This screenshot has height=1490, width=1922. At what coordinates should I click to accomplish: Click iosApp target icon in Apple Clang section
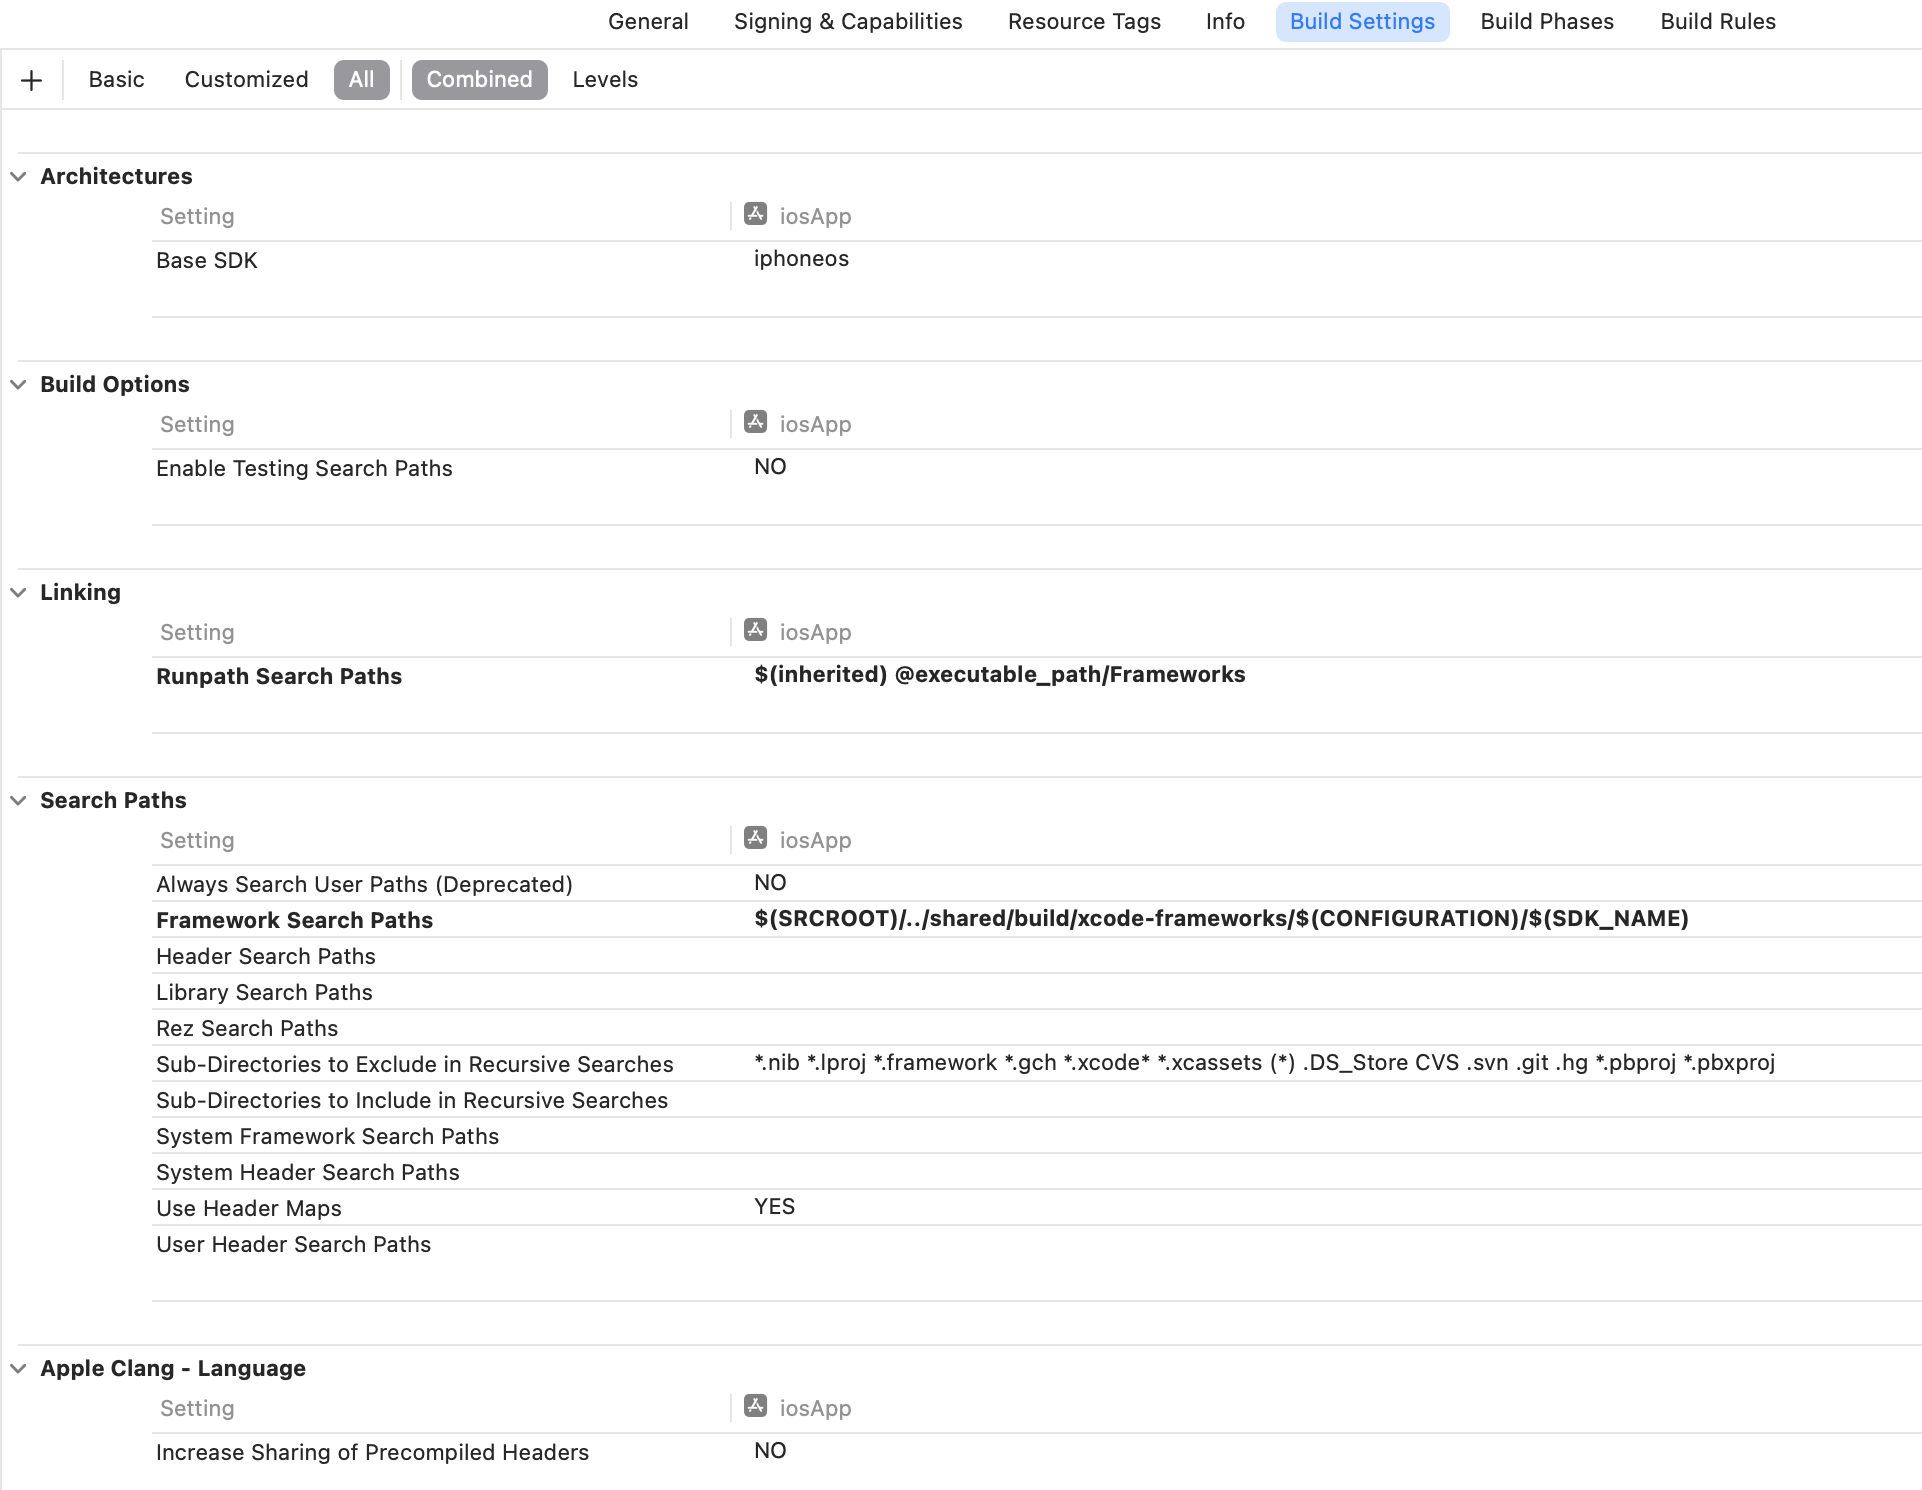755,1406
